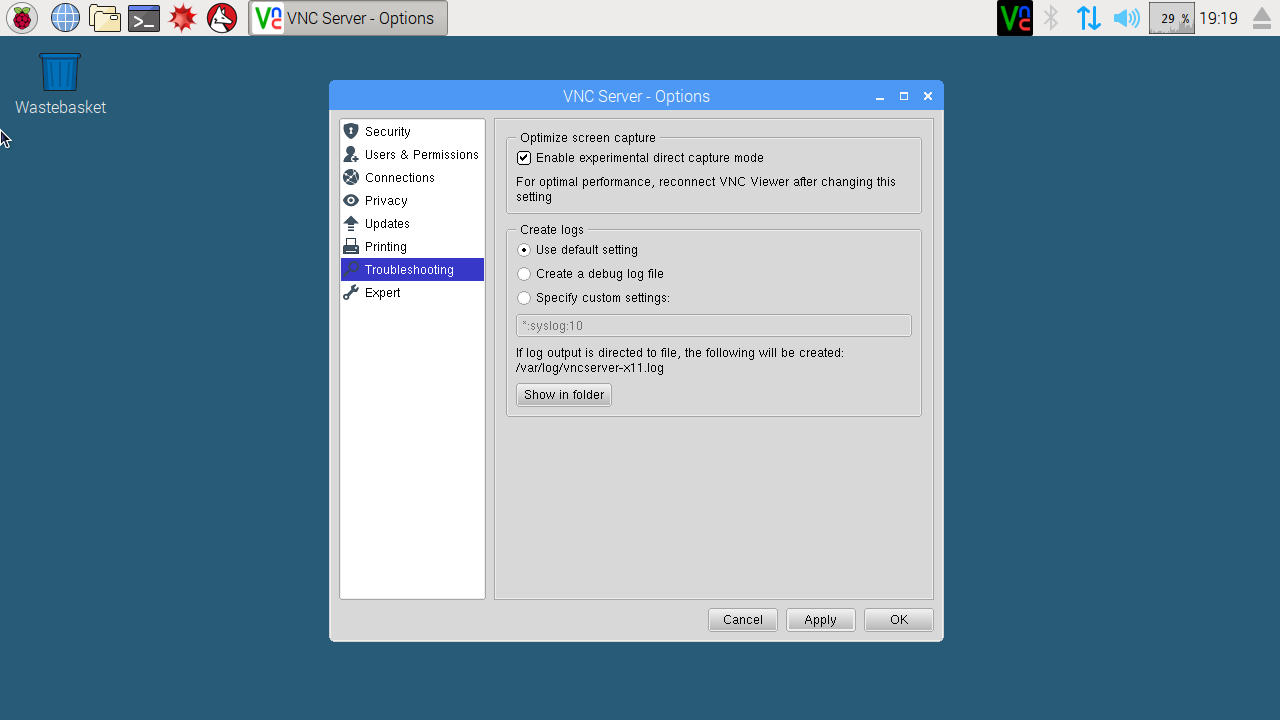Select the Troubleshooting sidebar item
The image size is (1280, 720).
point(412,269)
